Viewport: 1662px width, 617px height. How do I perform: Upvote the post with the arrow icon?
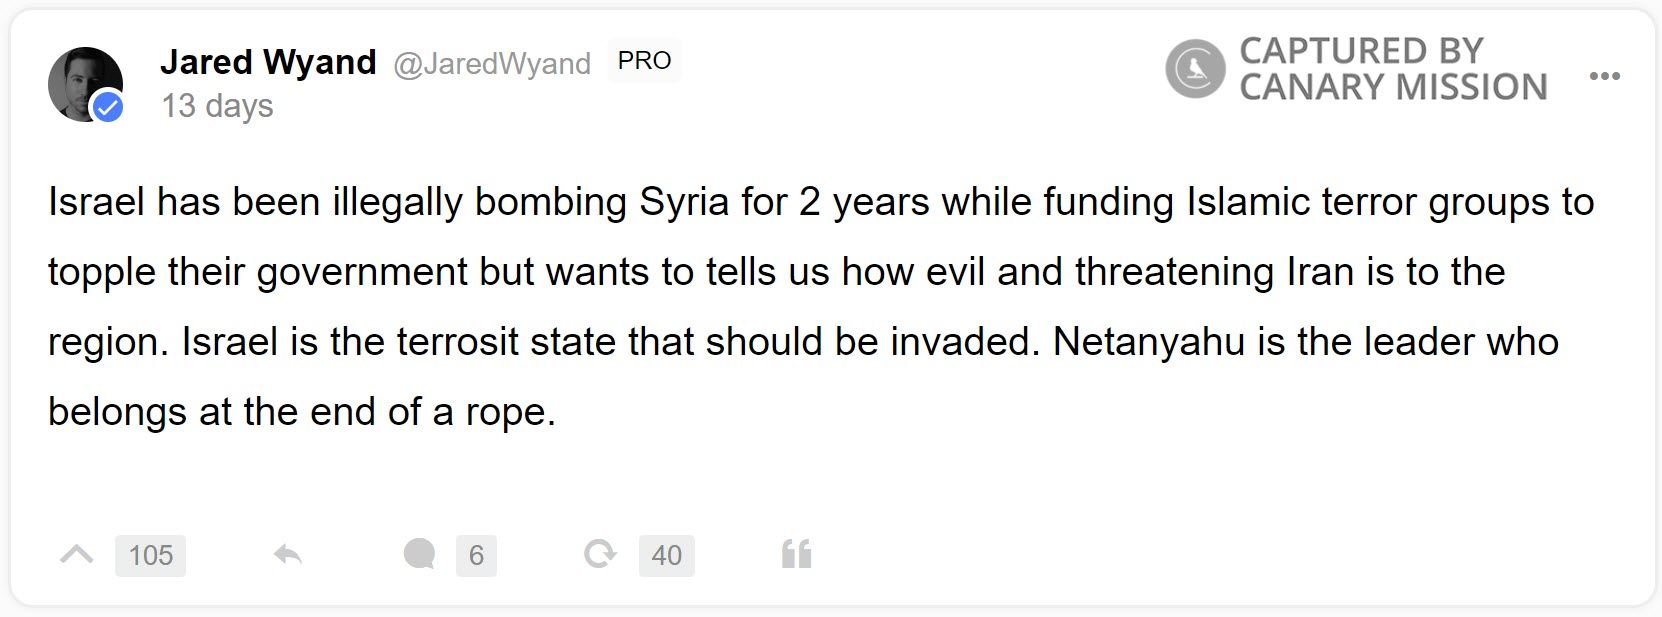77,554
